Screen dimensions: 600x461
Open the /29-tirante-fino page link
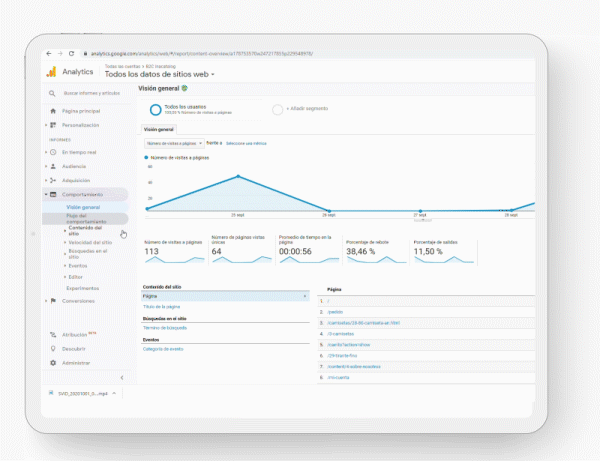tap(342, 356)
